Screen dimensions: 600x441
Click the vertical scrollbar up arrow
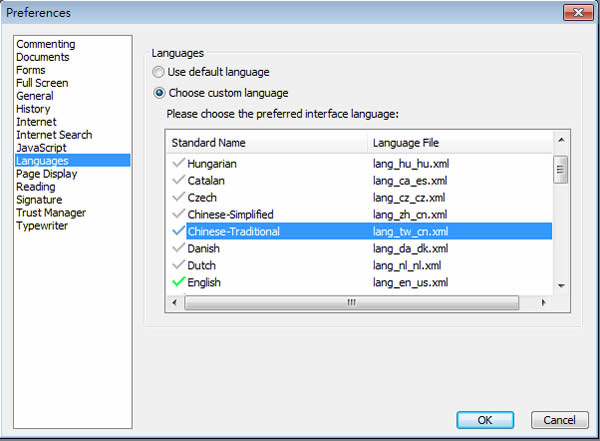tap(561, 140)
